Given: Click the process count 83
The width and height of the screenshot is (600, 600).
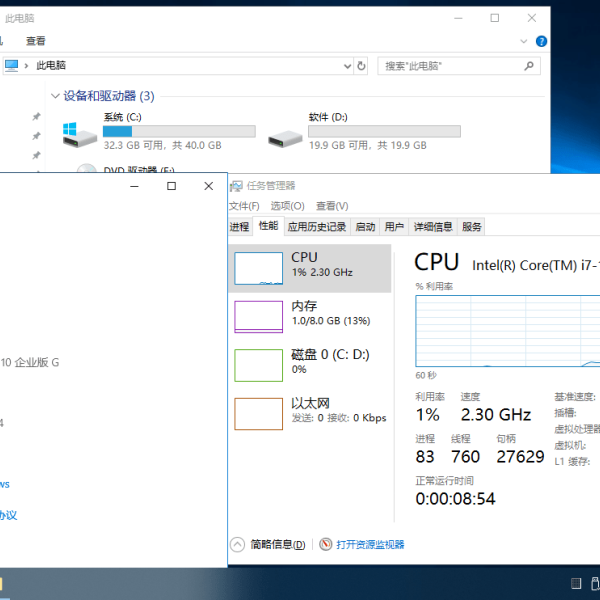Looking at the screenshot, I should tap(425, 457).
